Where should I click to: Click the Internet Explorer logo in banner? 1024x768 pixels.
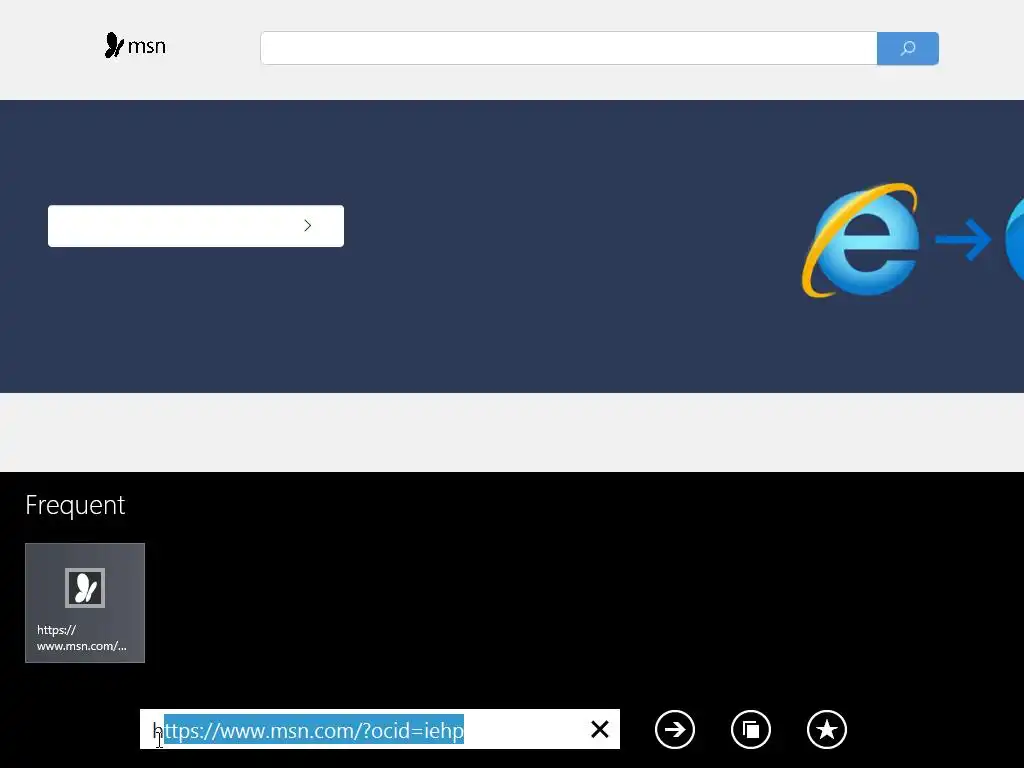[x=861, y=240]
